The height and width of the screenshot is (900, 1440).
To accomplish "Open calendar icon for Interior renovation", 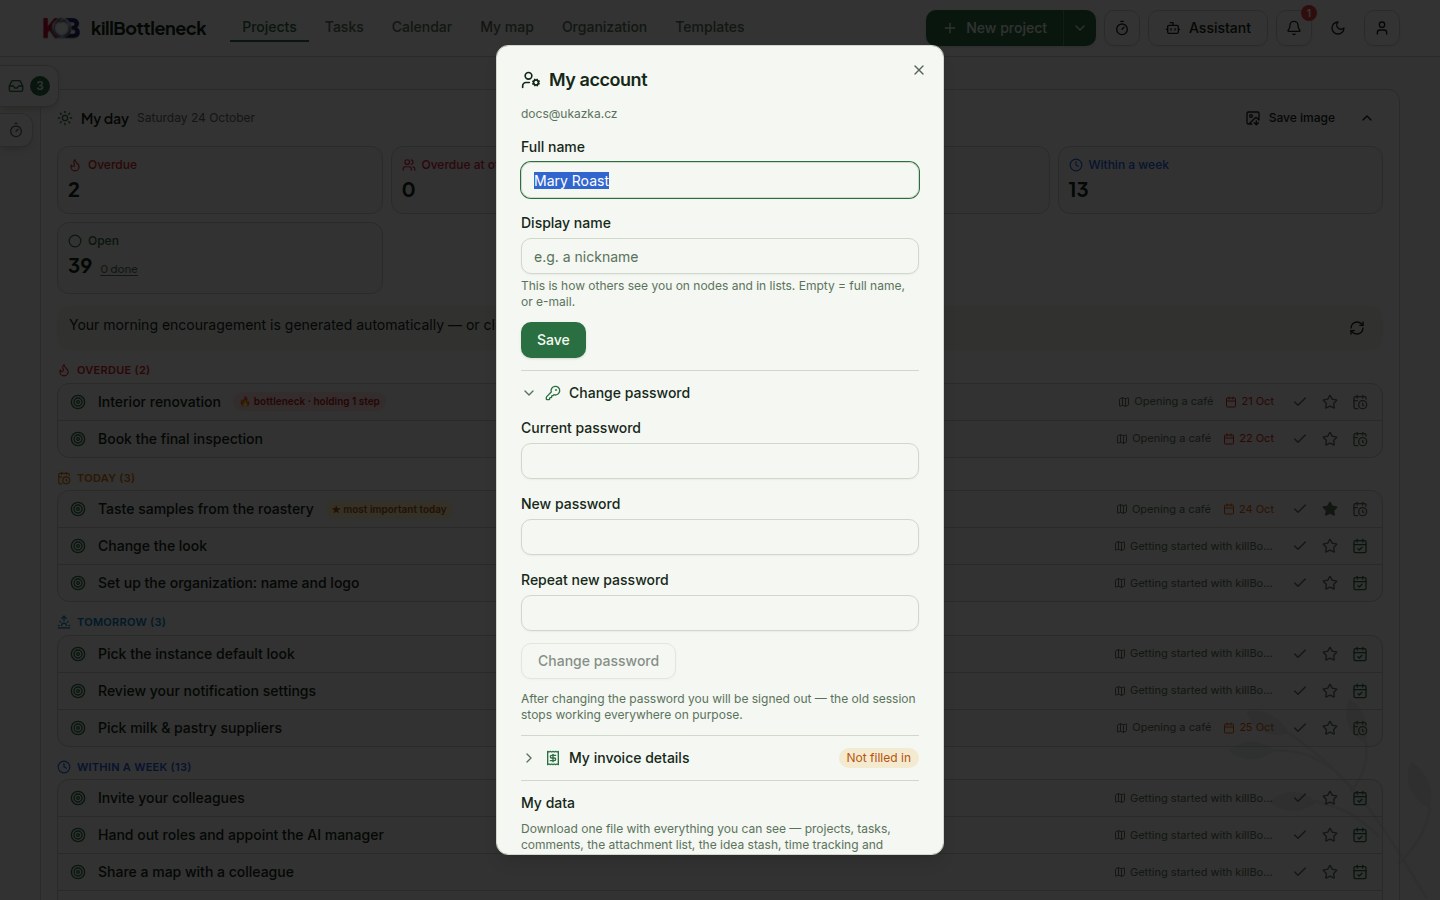I will point(1360,402).
